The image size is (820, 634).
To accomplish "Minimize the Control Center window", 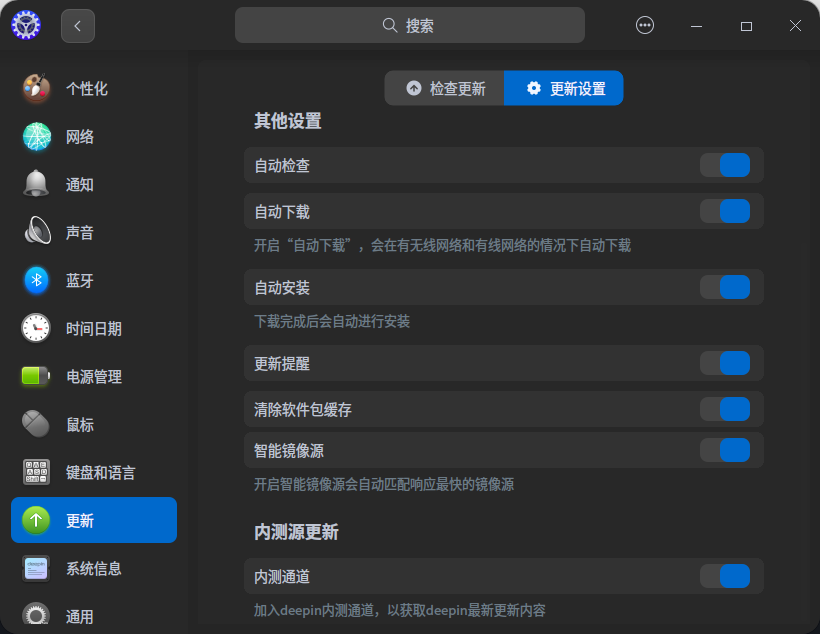I will pyautogui.click(x=696, y=26).
